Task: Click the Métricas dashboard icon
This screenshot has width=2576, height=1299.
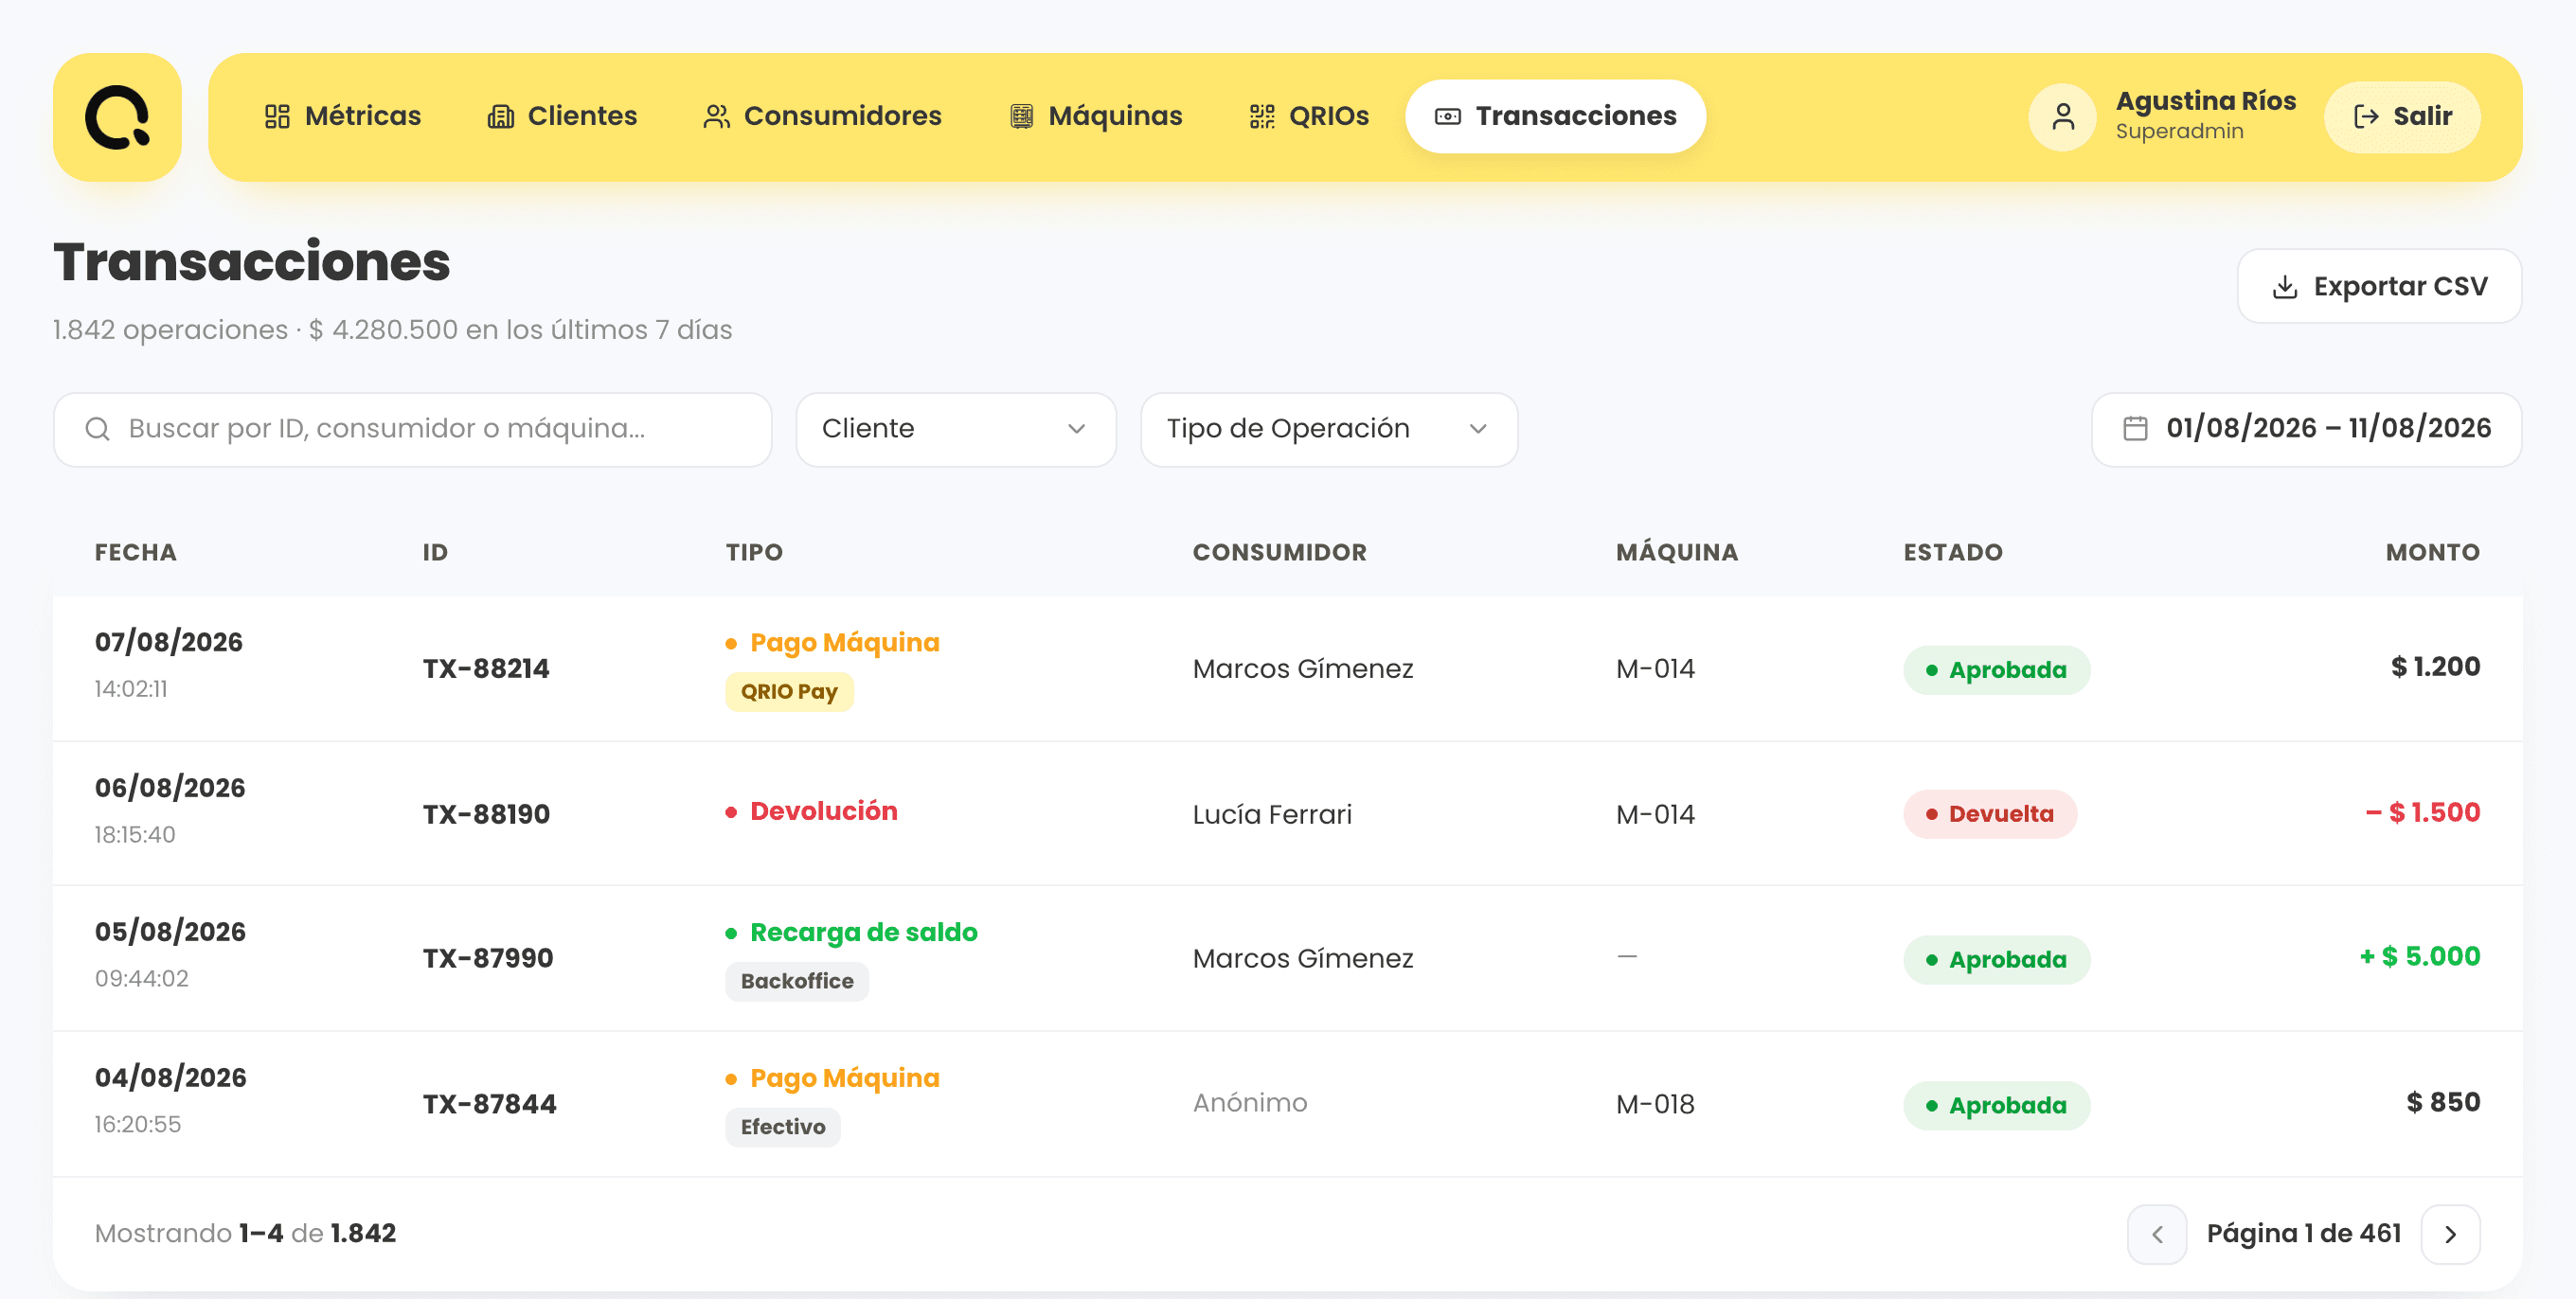Action: [x=277, y=117]
